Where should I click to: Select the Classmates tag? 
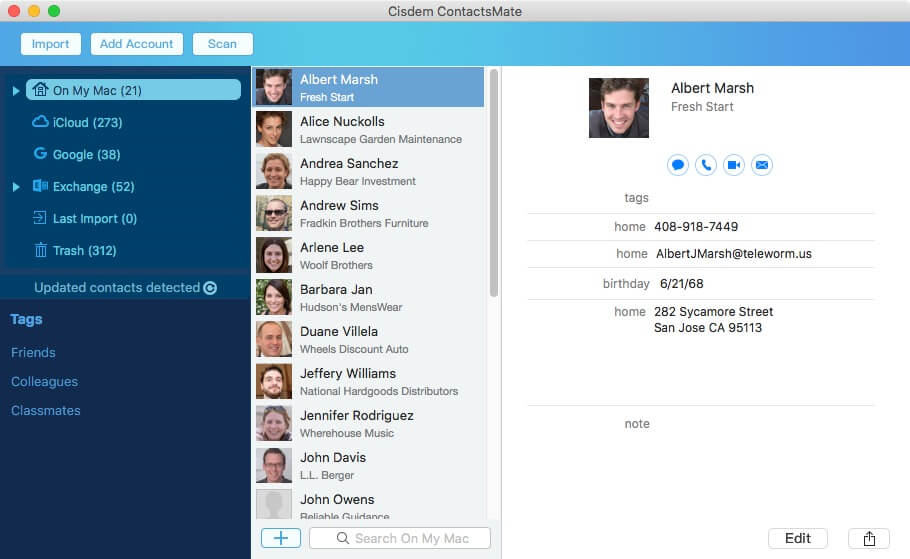[46, 410]
